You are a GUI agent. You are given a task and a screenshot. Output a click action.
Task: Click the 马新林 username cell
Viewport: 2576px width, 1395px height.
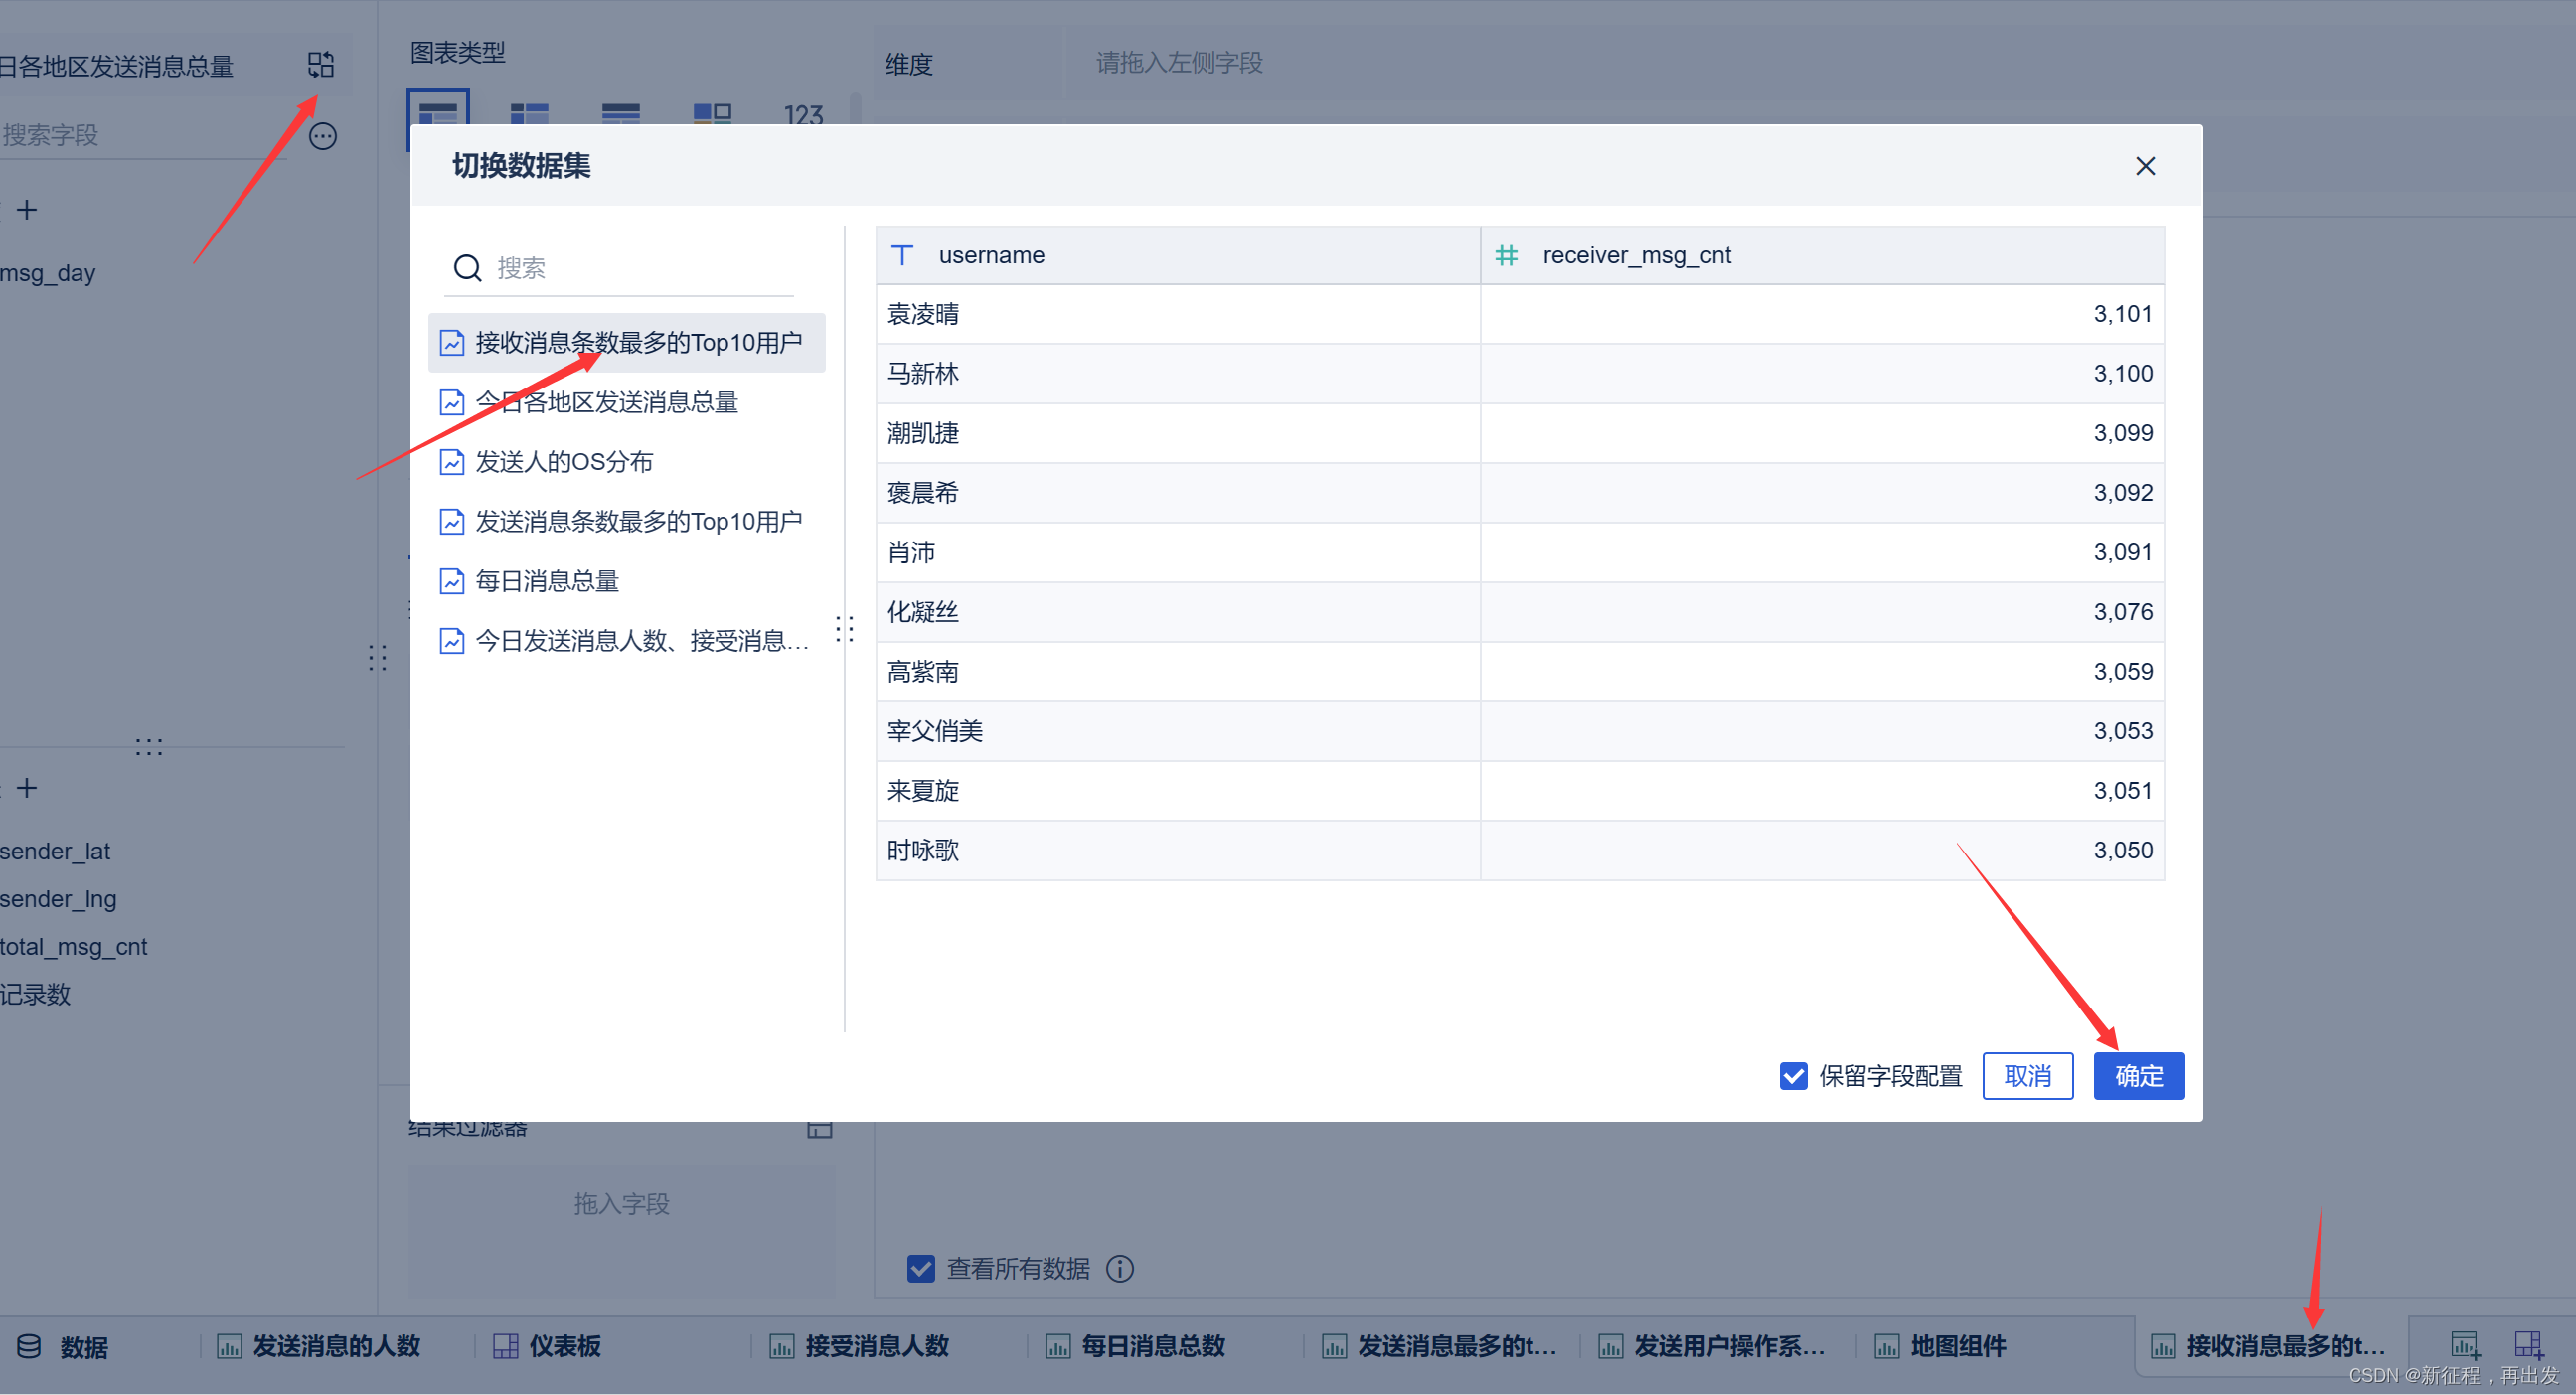(x=1178, y=374)
